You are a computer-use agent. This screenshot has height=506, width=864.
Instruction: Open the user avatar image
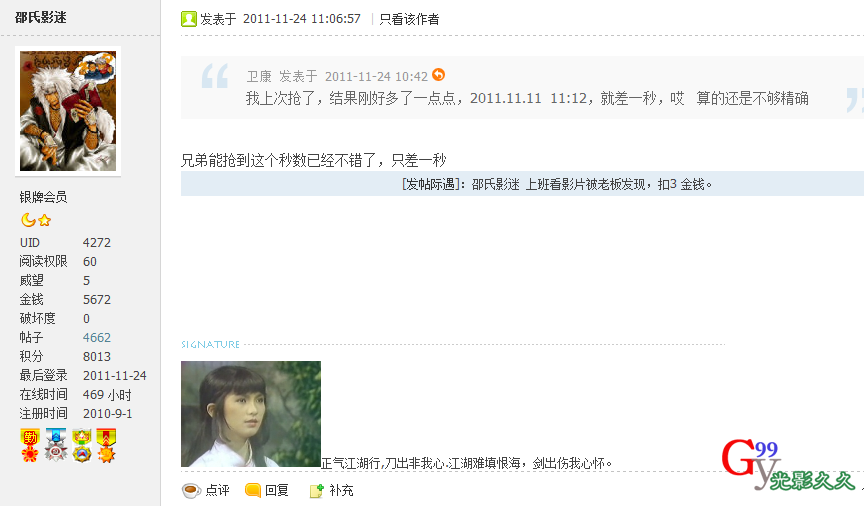(68, 111)
